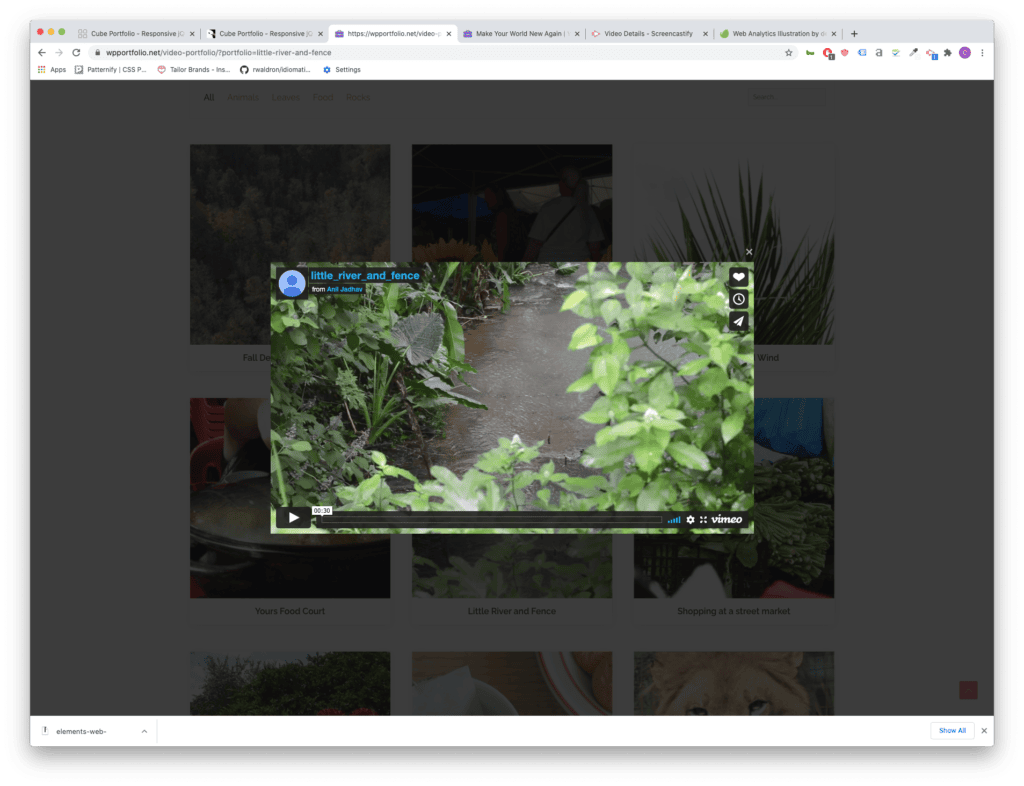Reload the current page
1024x786 pixels.
pyautogui.click(x=76, y=53)
